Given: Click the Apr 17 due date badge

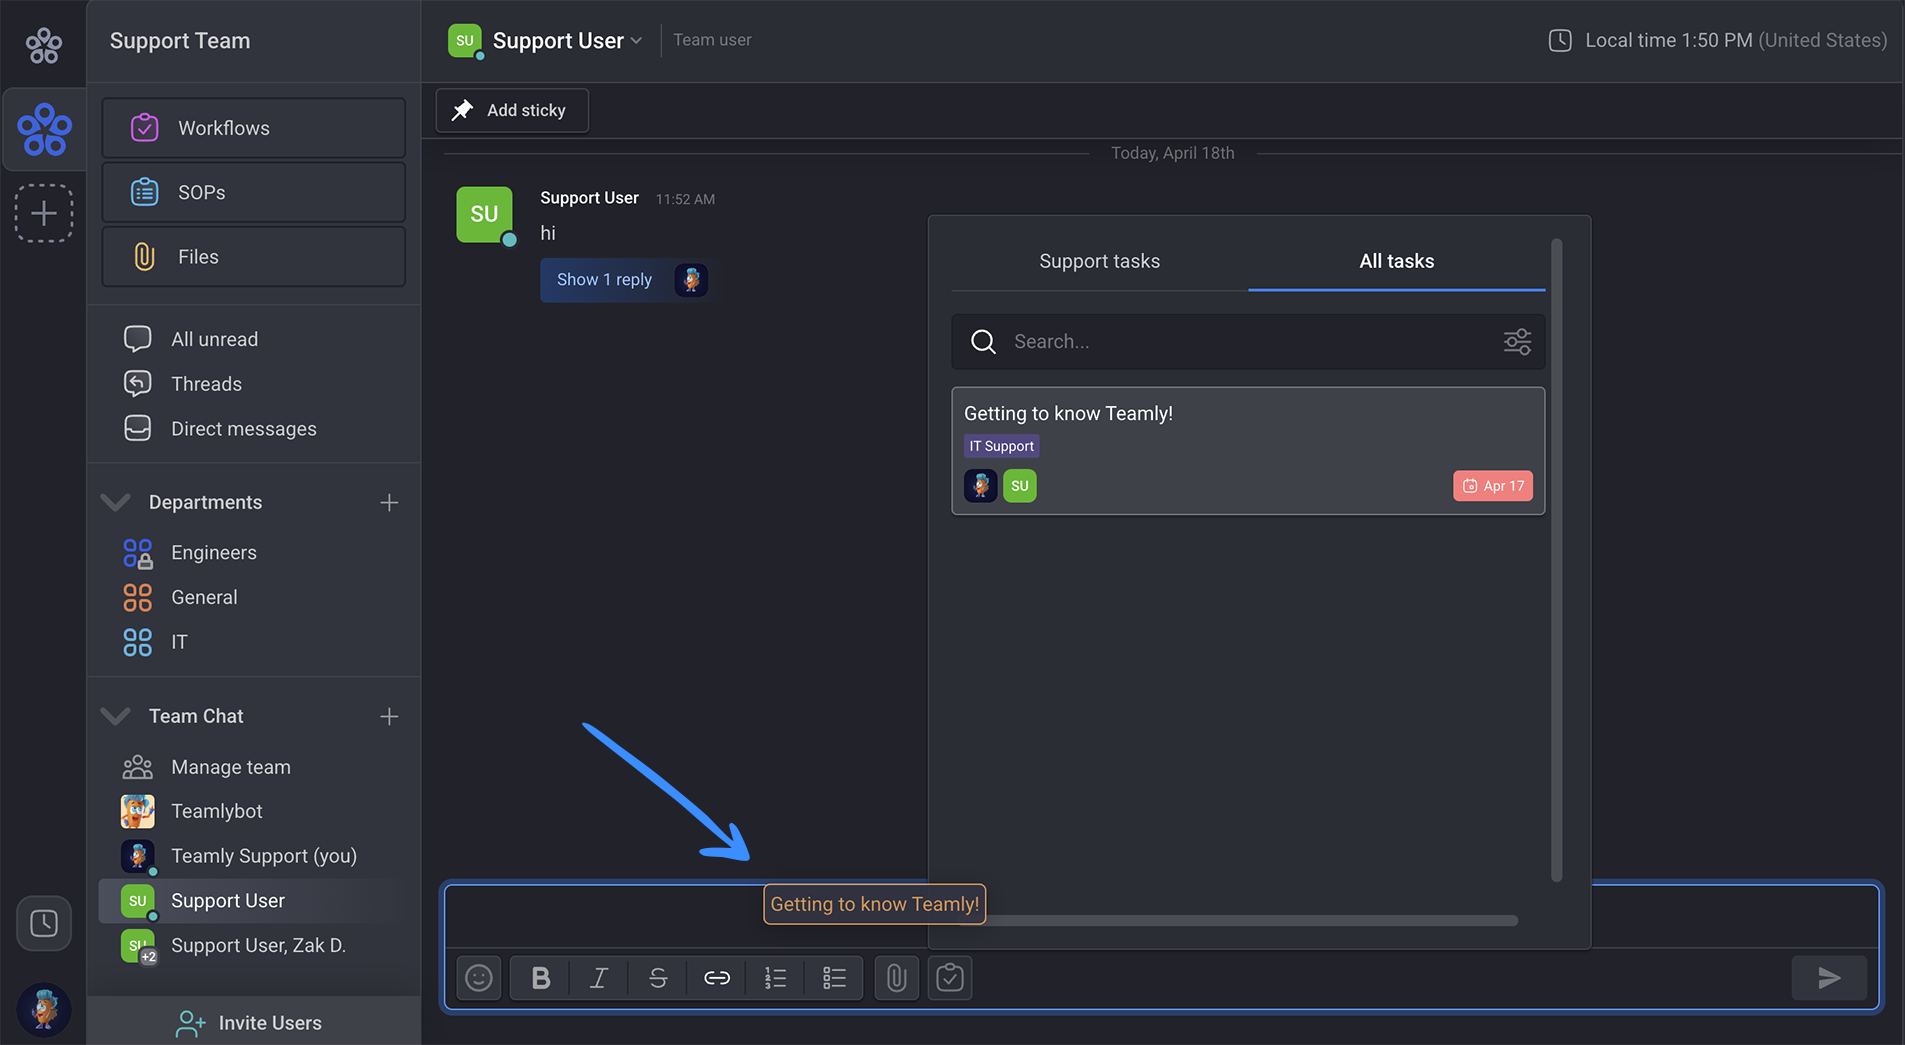Looking at the screenshot, I should (1493, 486).
